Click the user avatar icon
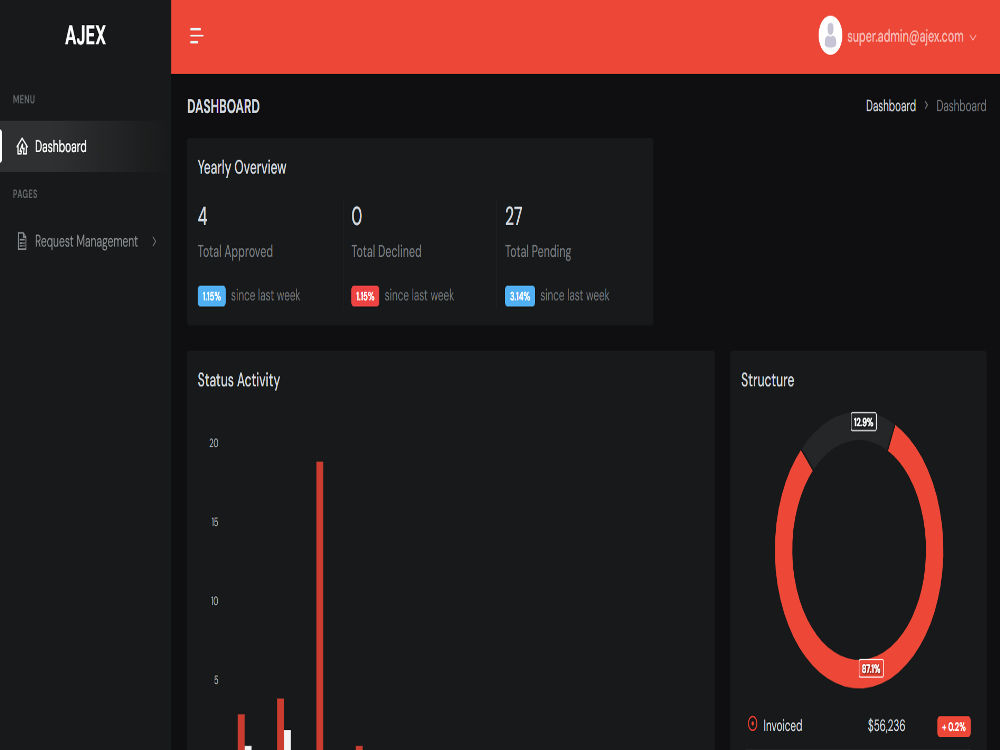This screenshot has width=1000, height=750. 830,36
